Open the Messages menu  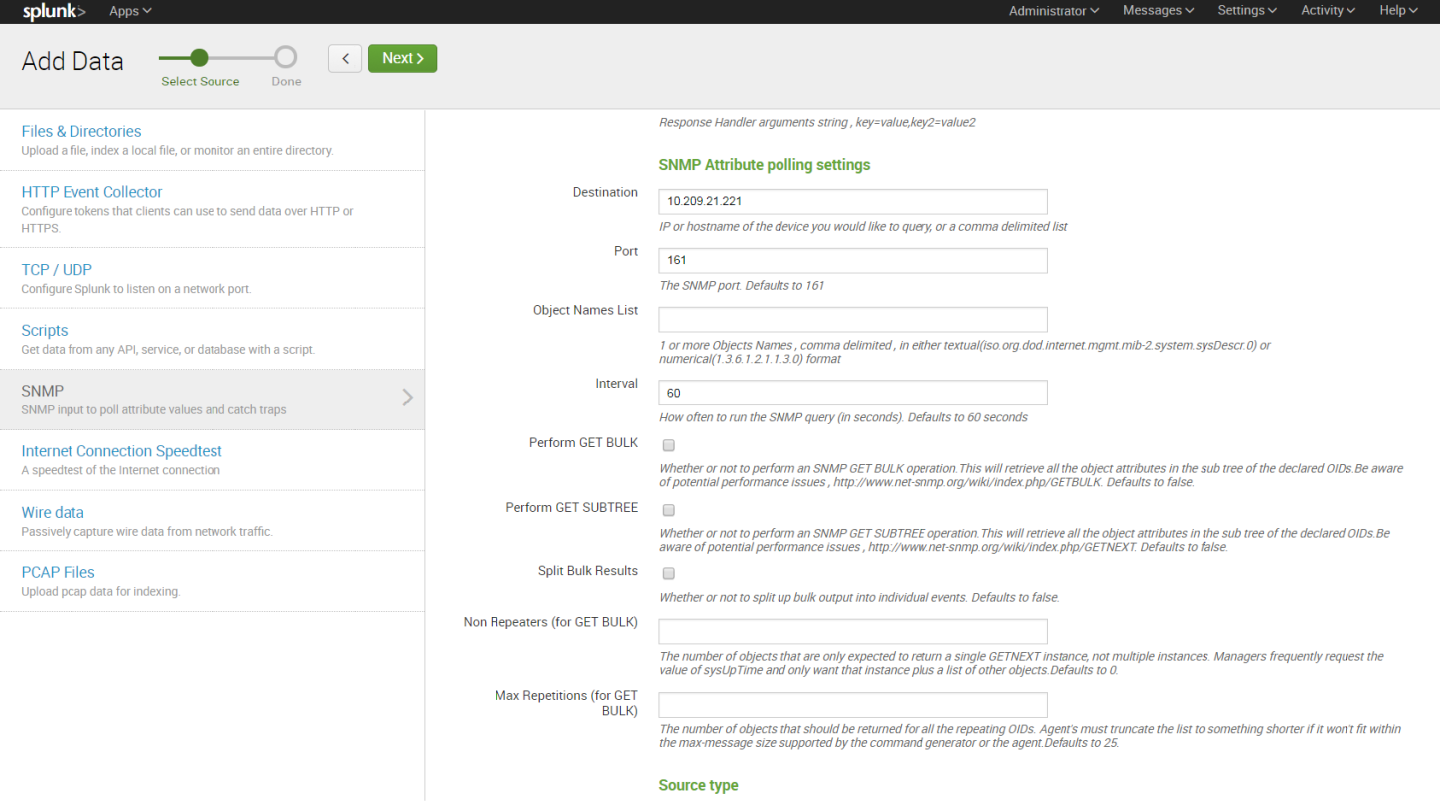tap(1157, 11)
